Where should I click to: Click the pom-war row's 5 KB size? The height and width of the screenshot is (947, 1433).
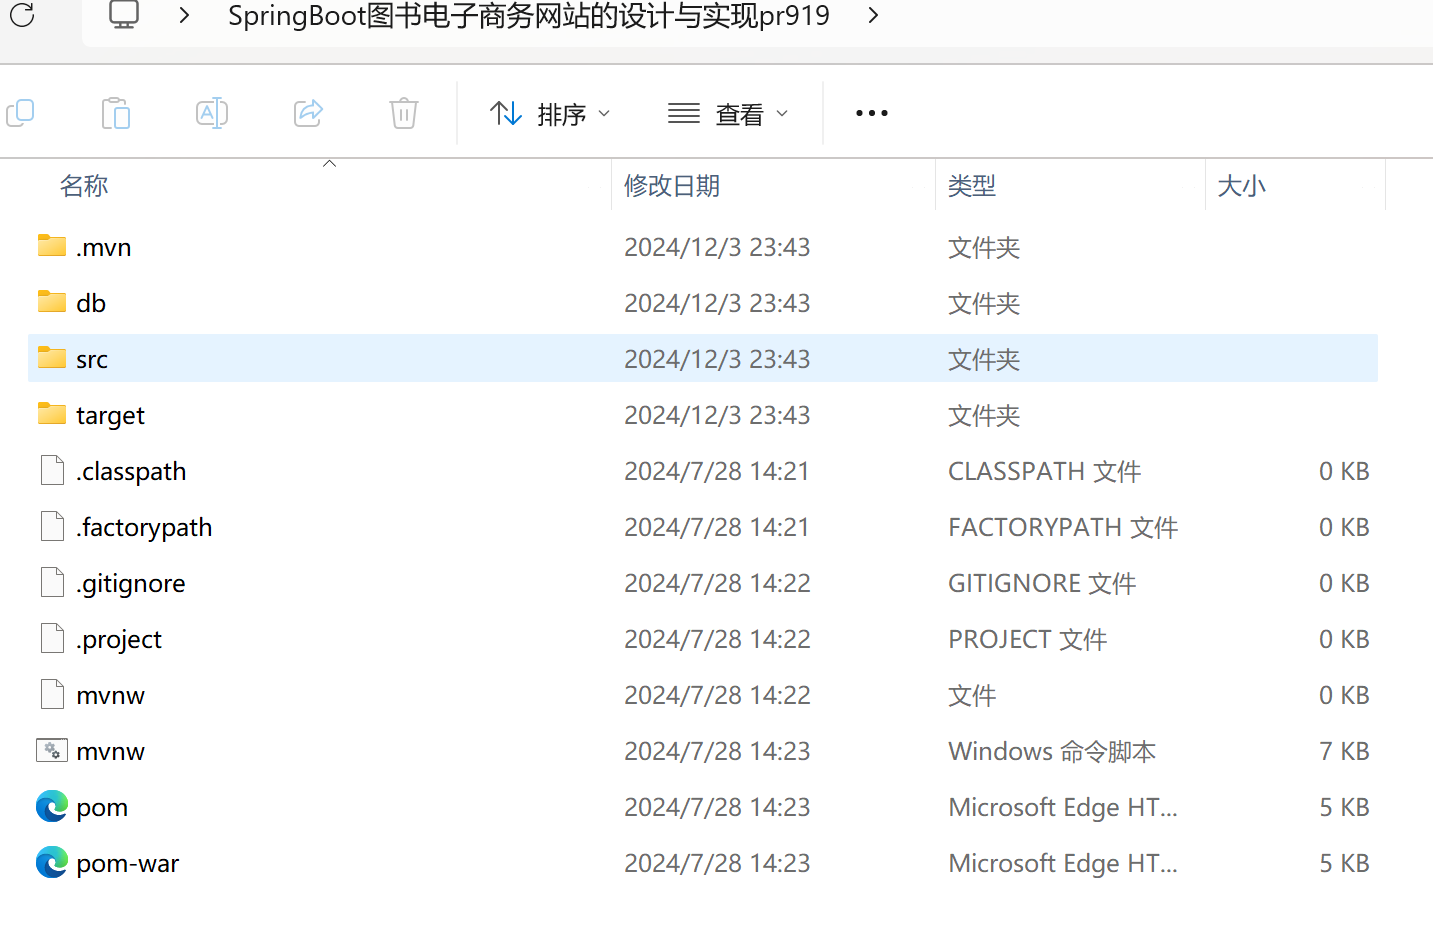[1344, 863]
